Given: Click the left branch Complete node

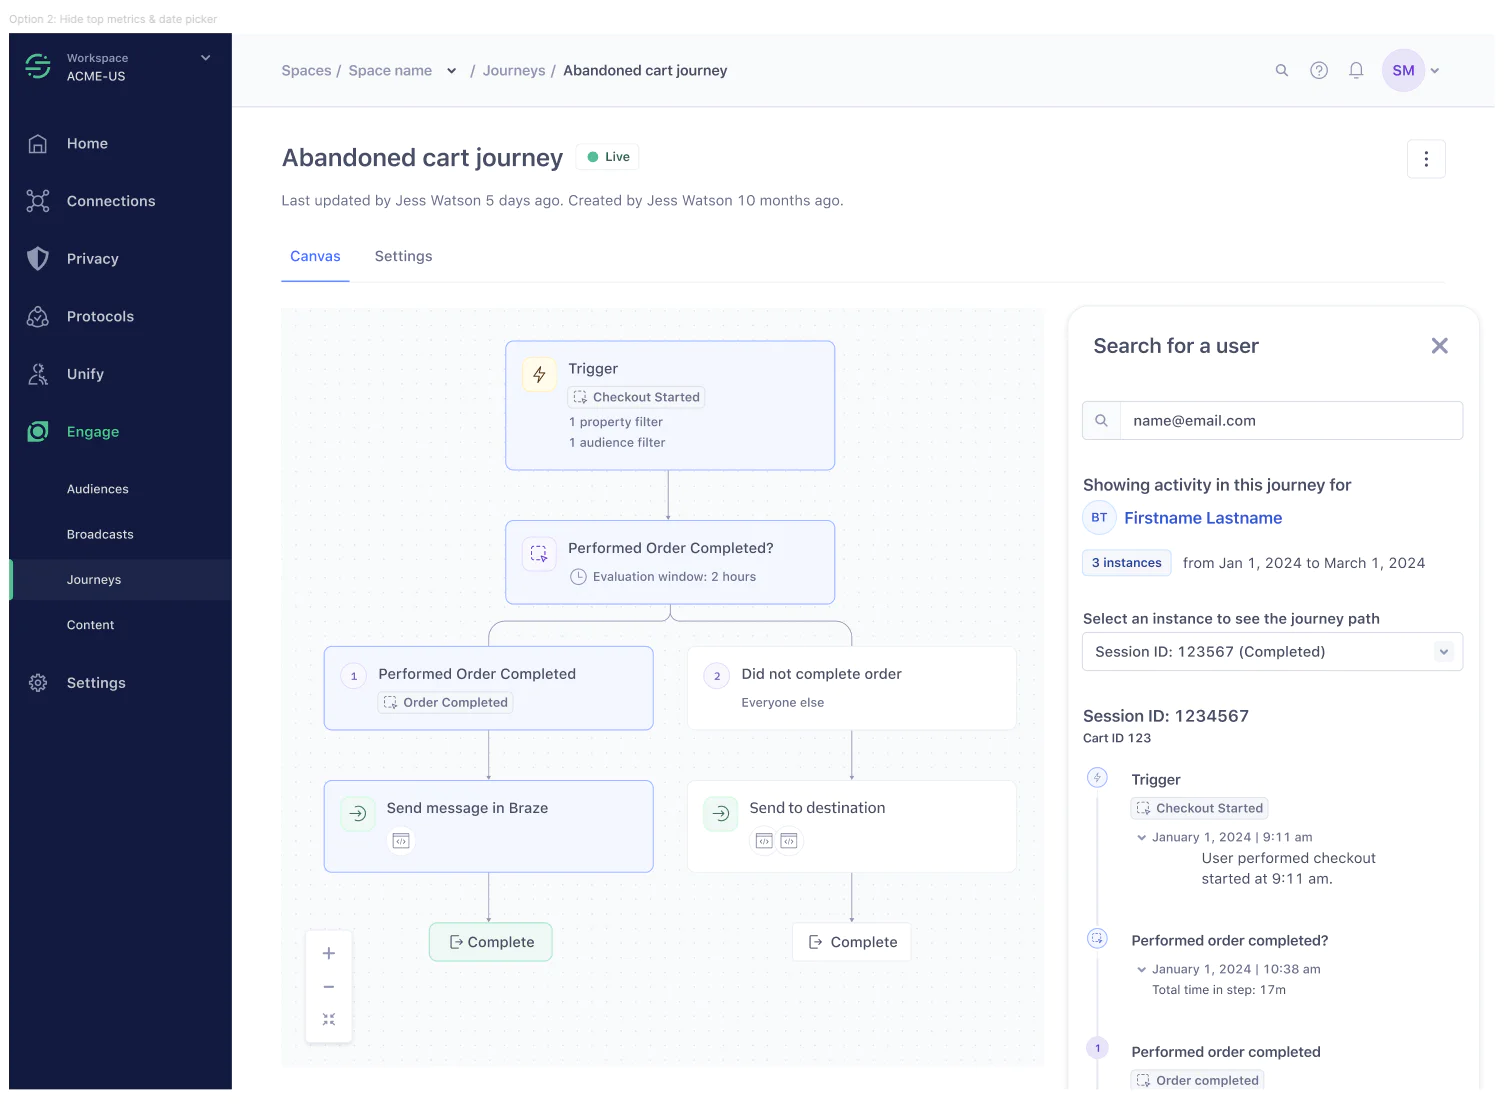Looking at the screenshot, I should (x=491, y=942).
